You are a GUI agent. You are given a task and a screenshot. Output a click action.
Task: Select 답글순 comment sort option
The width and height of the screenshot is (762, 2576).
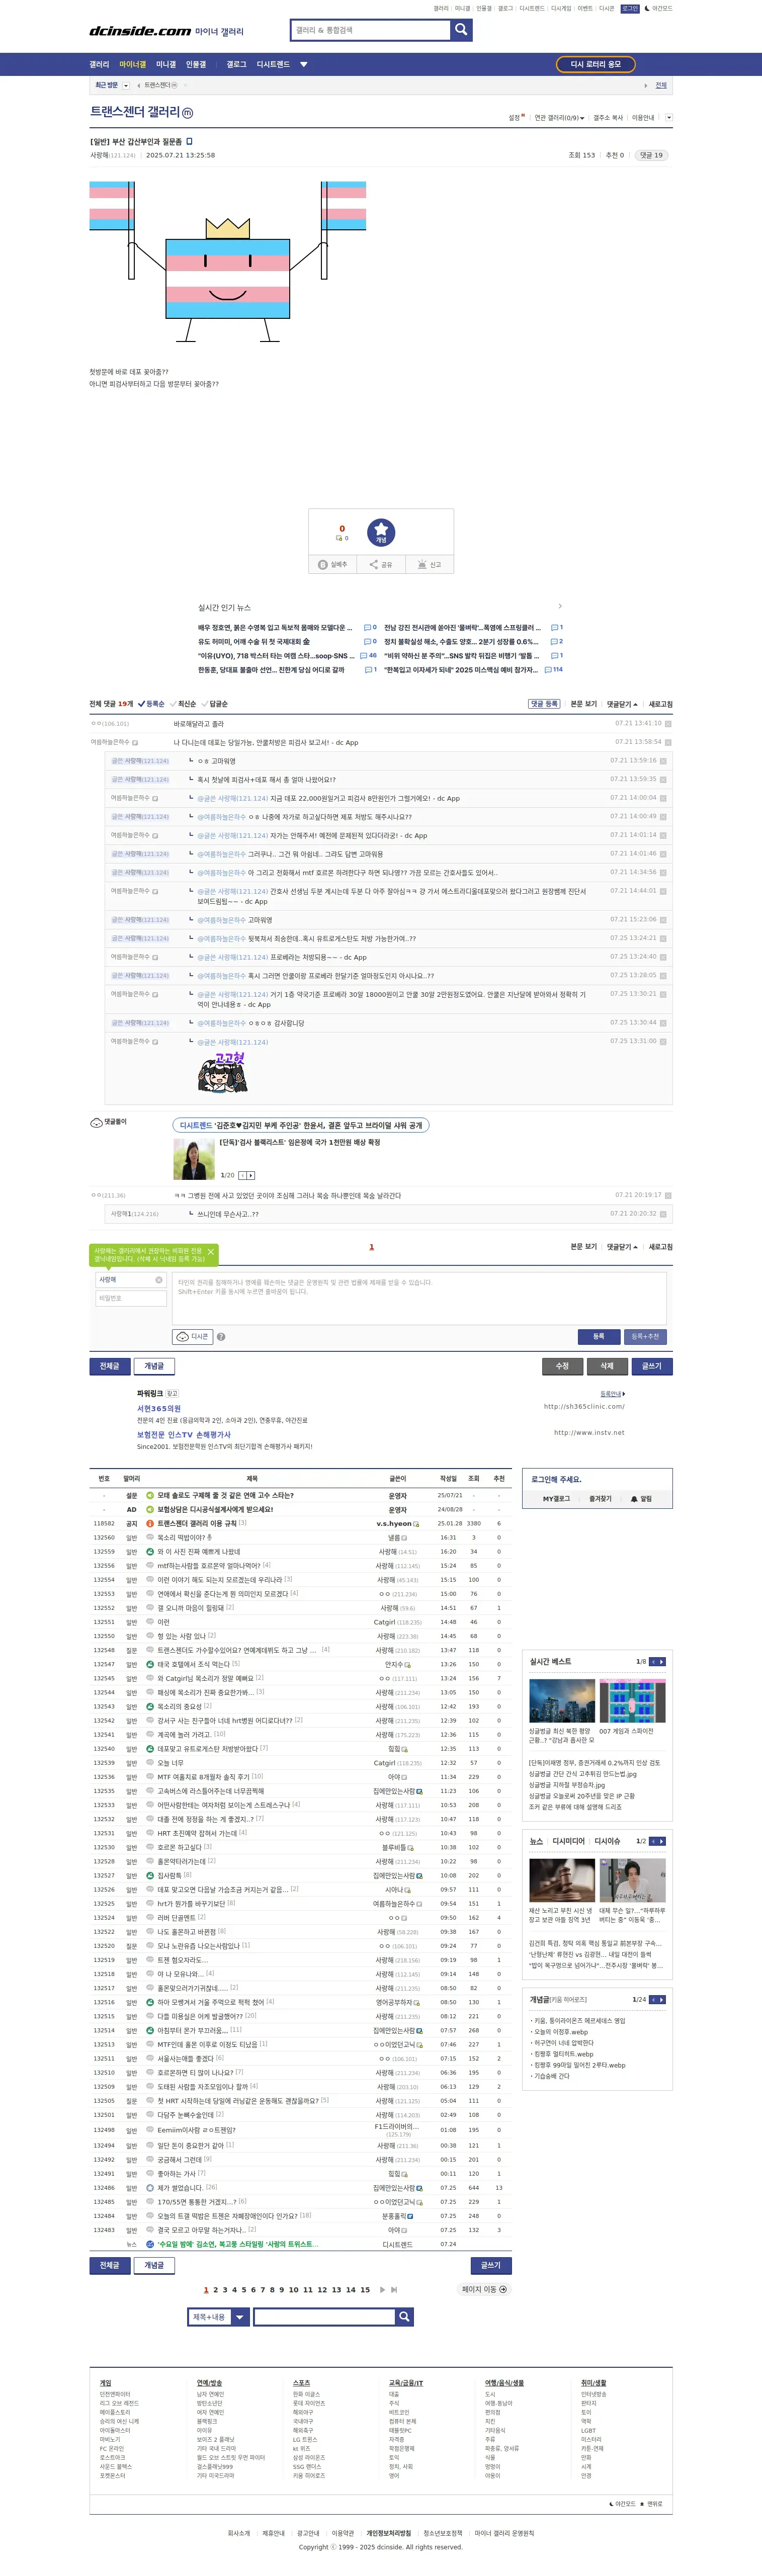click(x=215, y=703)
